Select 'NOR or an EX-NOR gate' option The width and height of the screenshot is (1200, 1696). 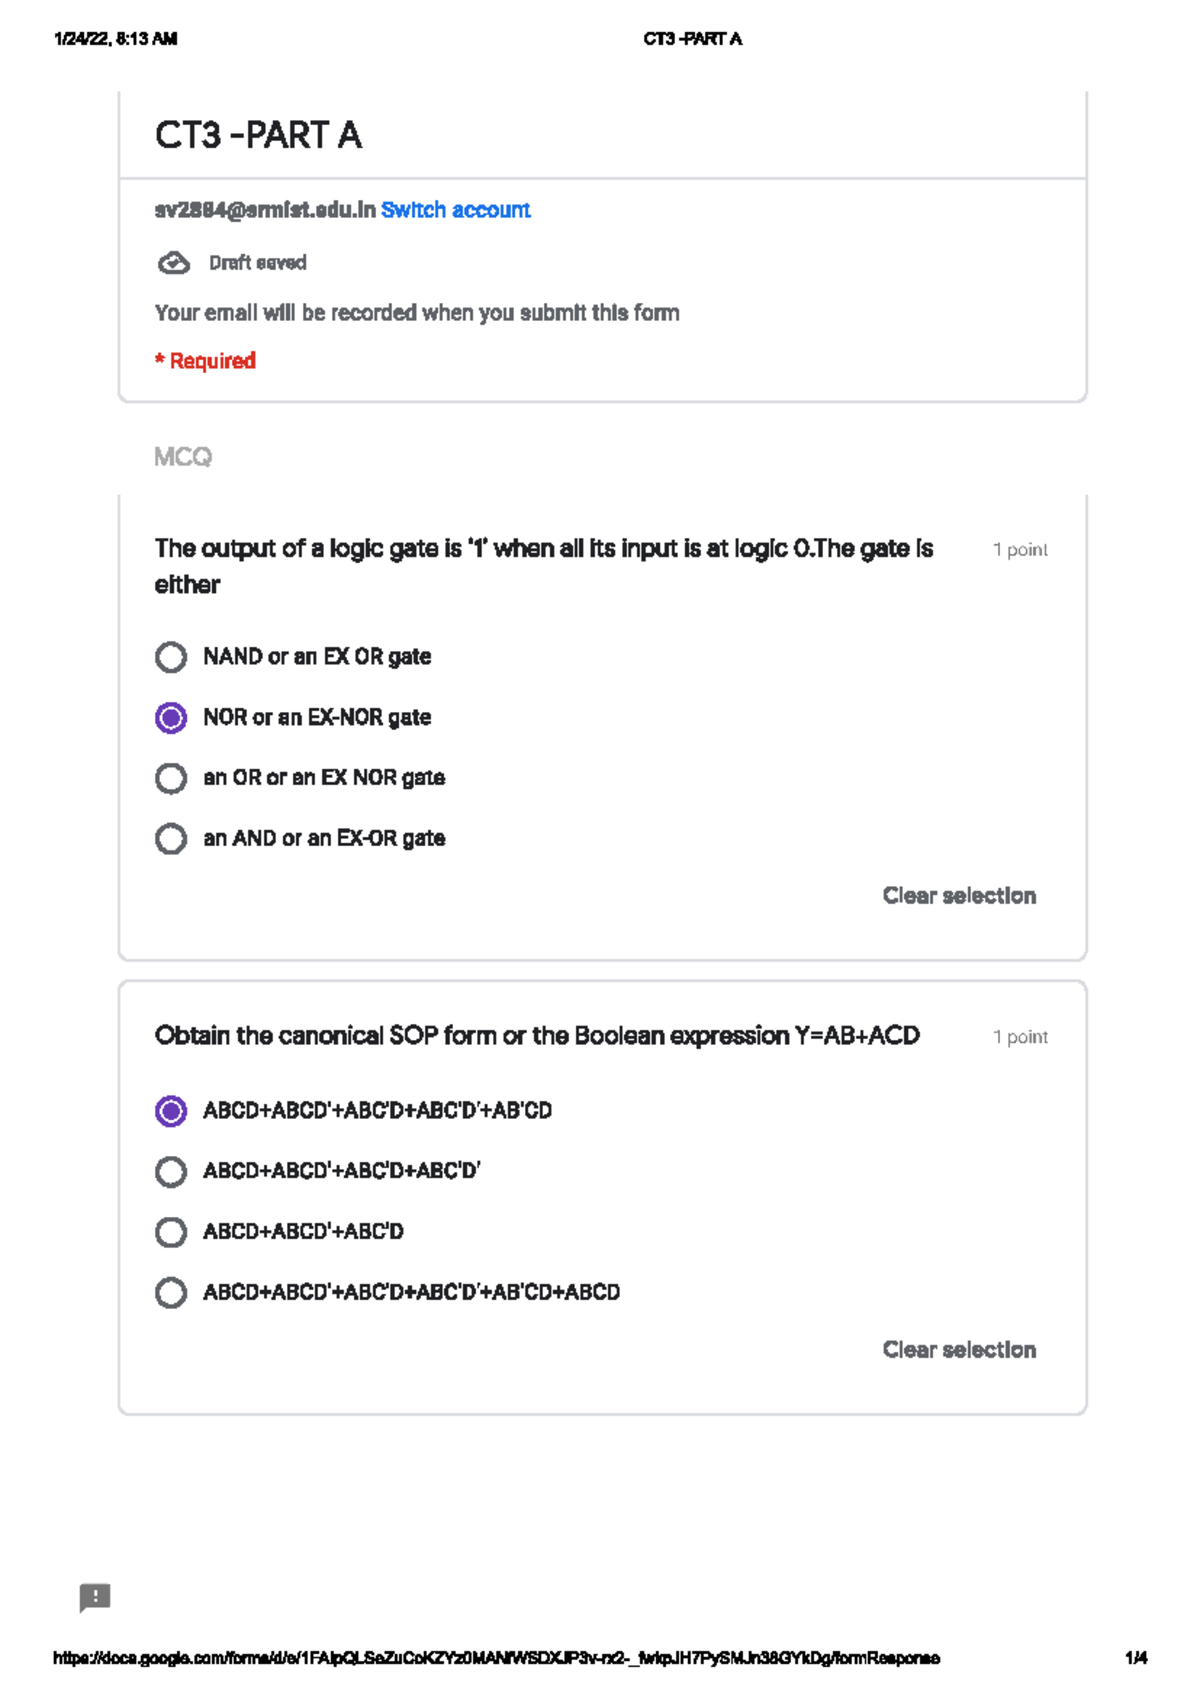tap(171, 718)
